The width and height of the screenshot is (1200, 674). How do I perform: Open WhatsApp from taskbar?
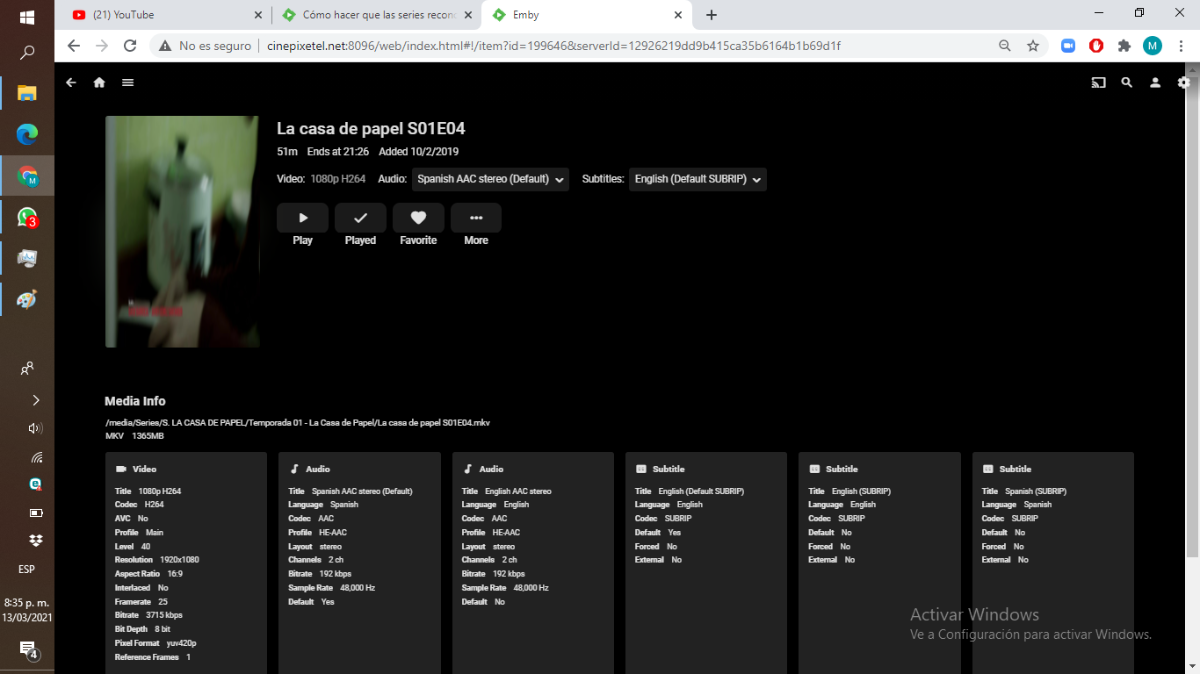coord(27,217)
